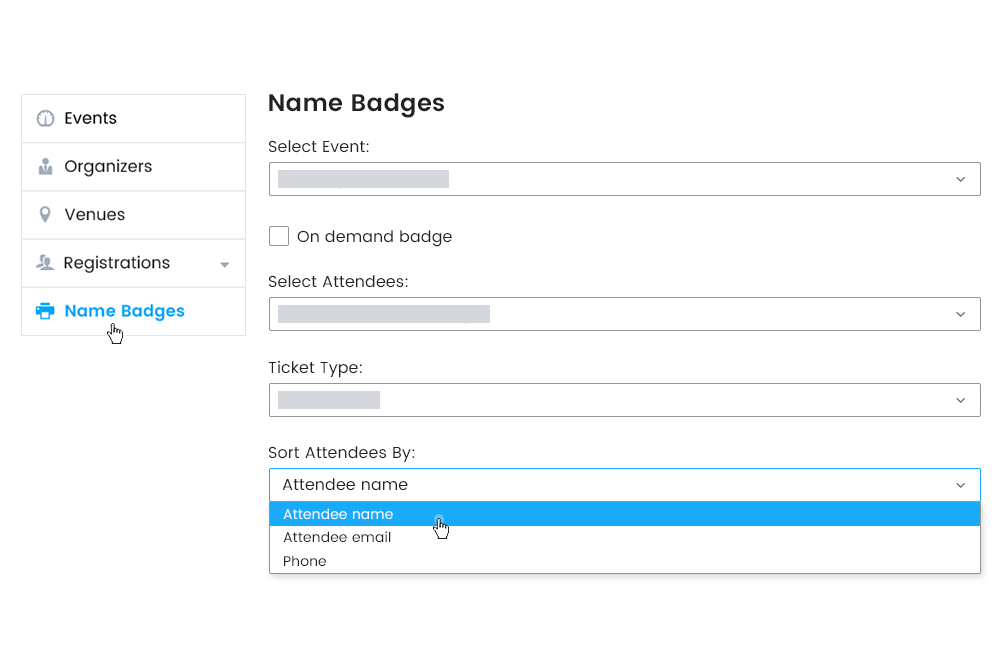Click the Select Attendees dropdown arrow
Screen dimensions: 1000x667
(963, 314)
